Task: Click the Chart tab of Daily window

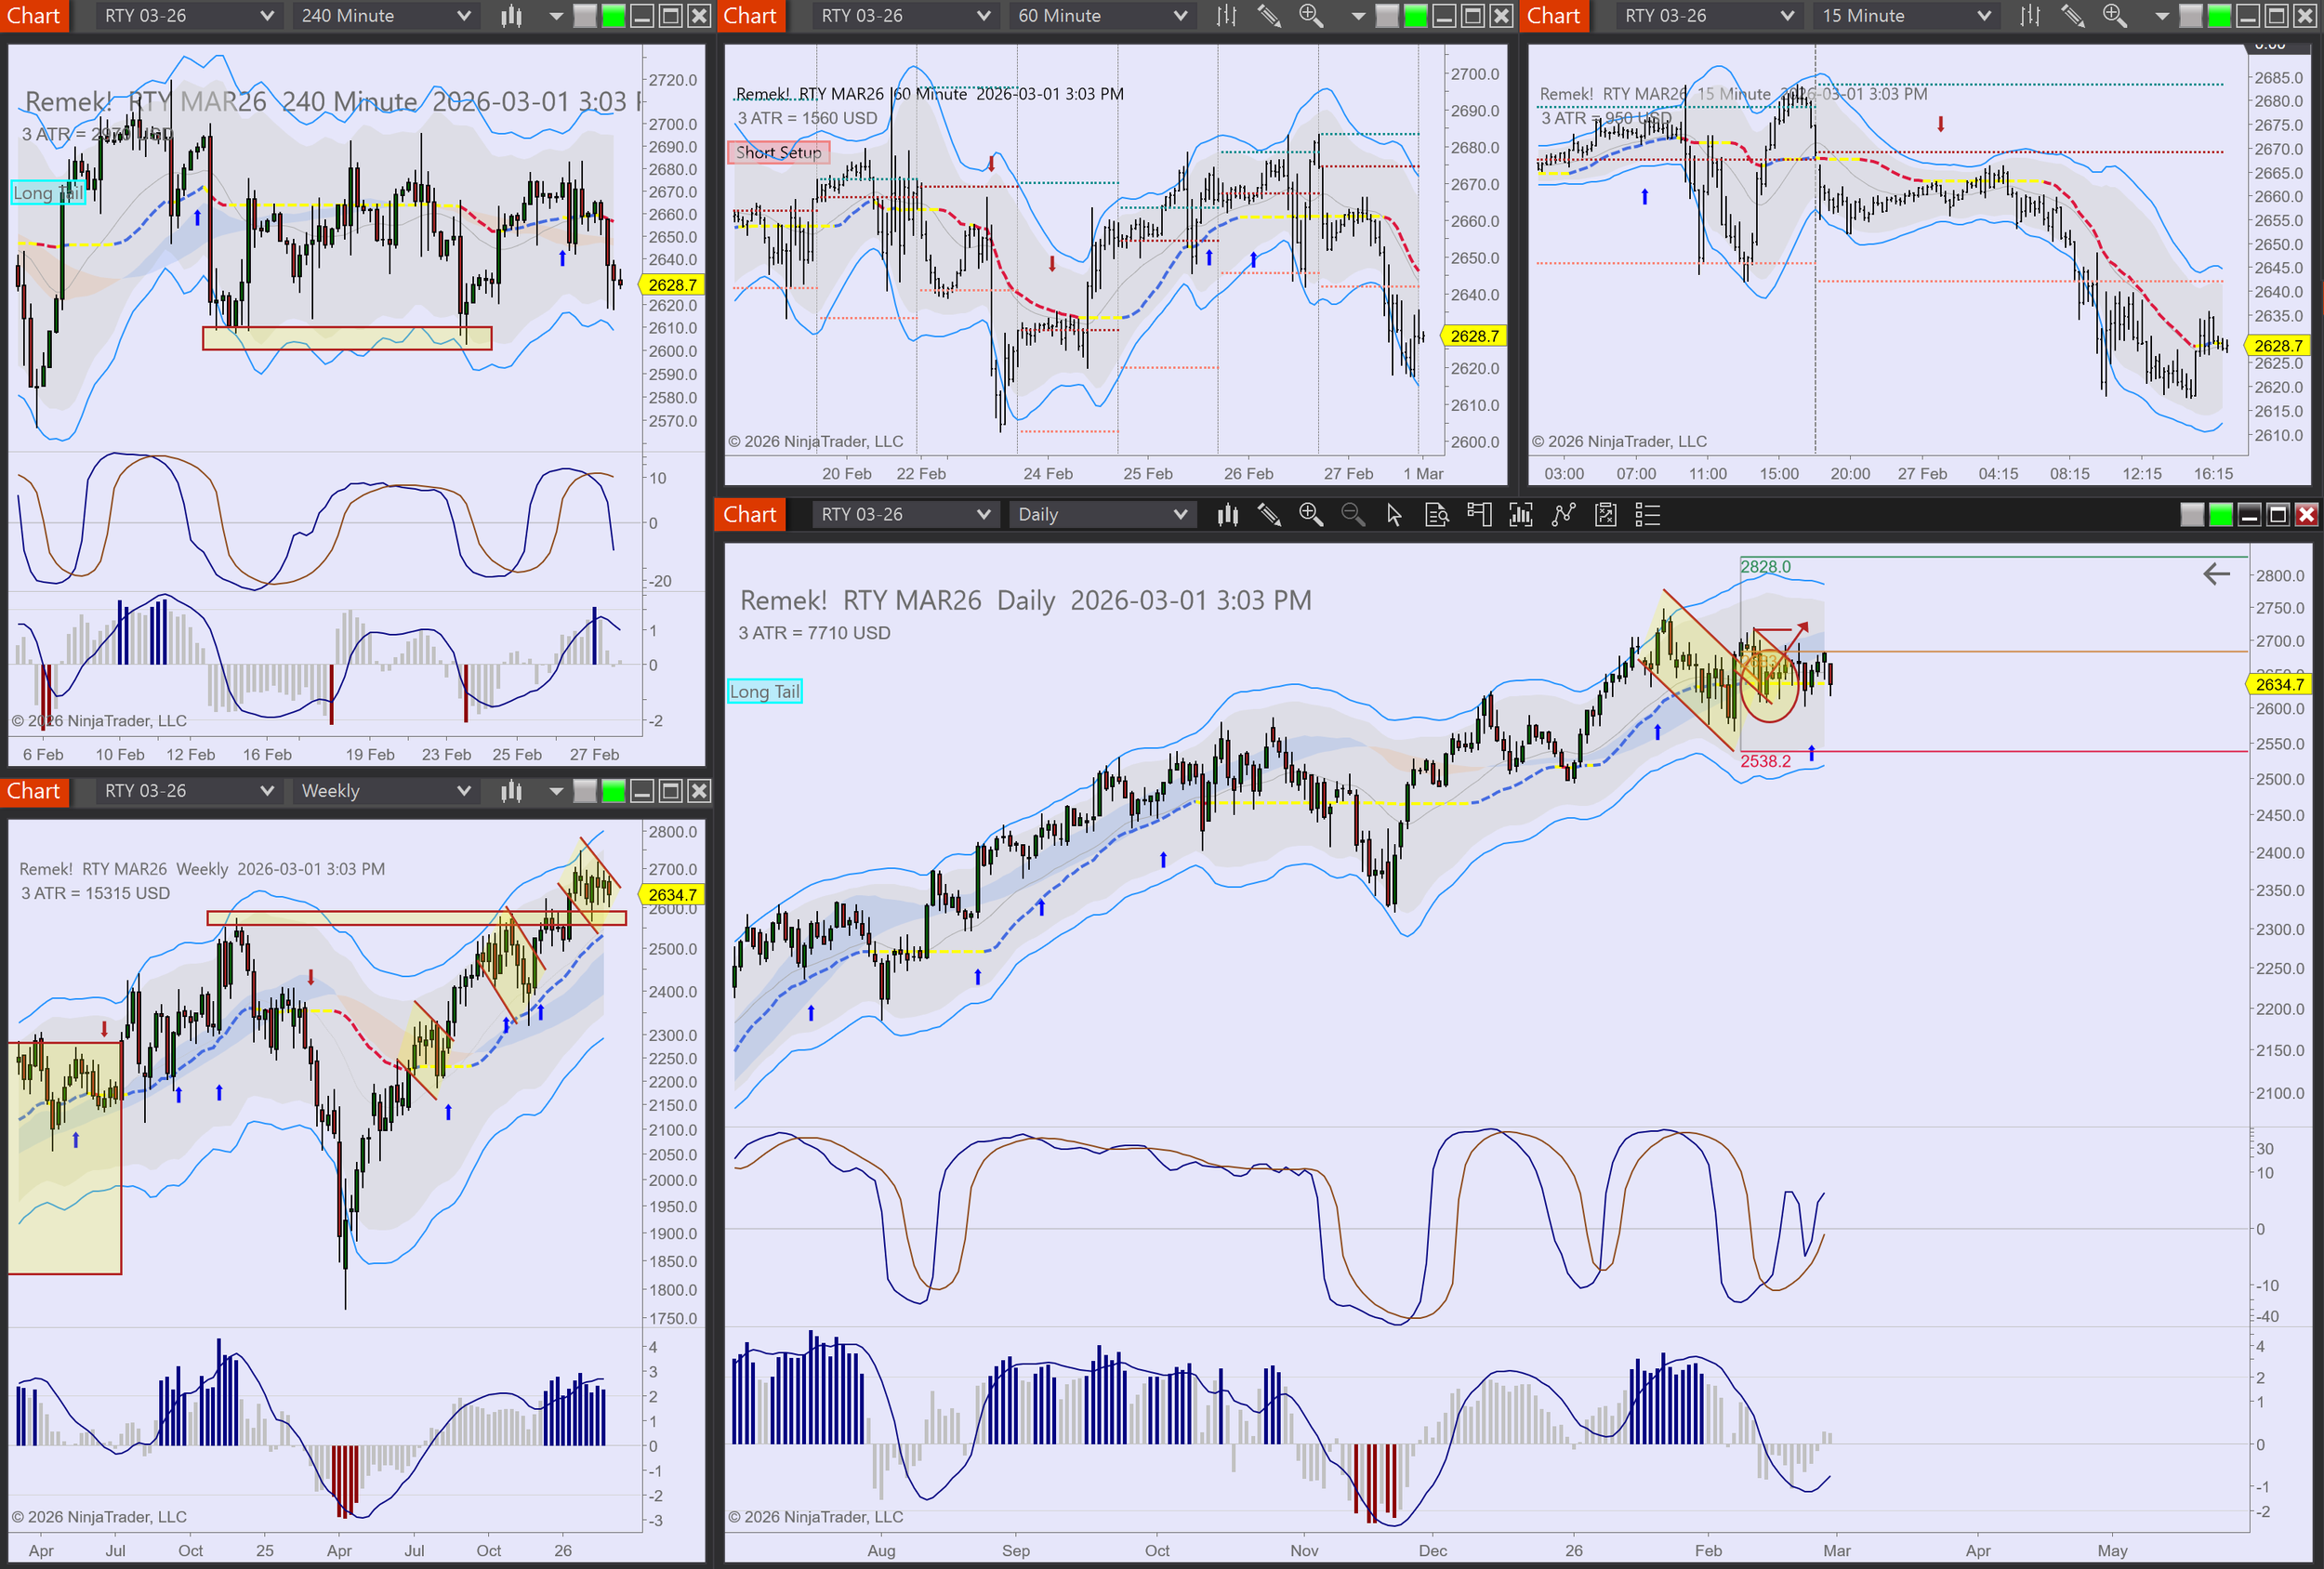Action: pos(749,515)
